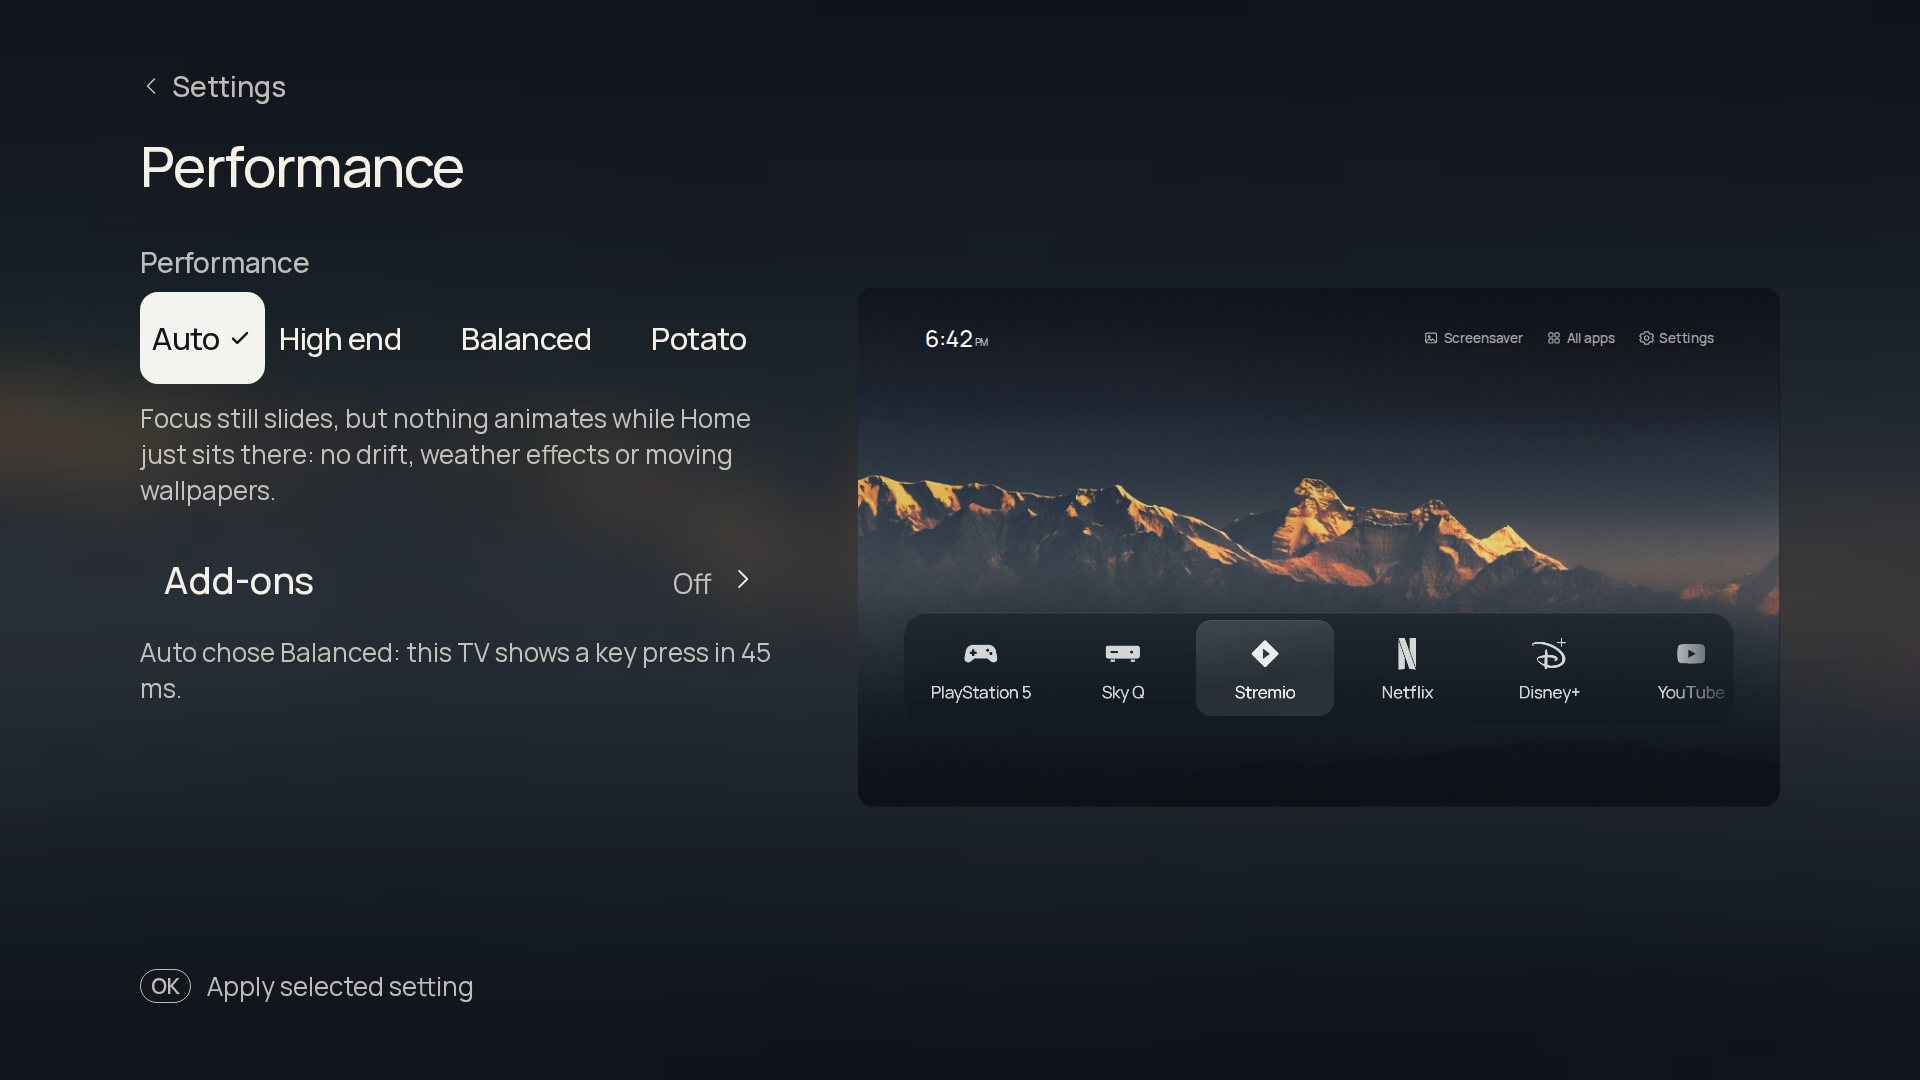Click the Performance section subheading
This screenshot has width=1920, height=1080.
224,263
